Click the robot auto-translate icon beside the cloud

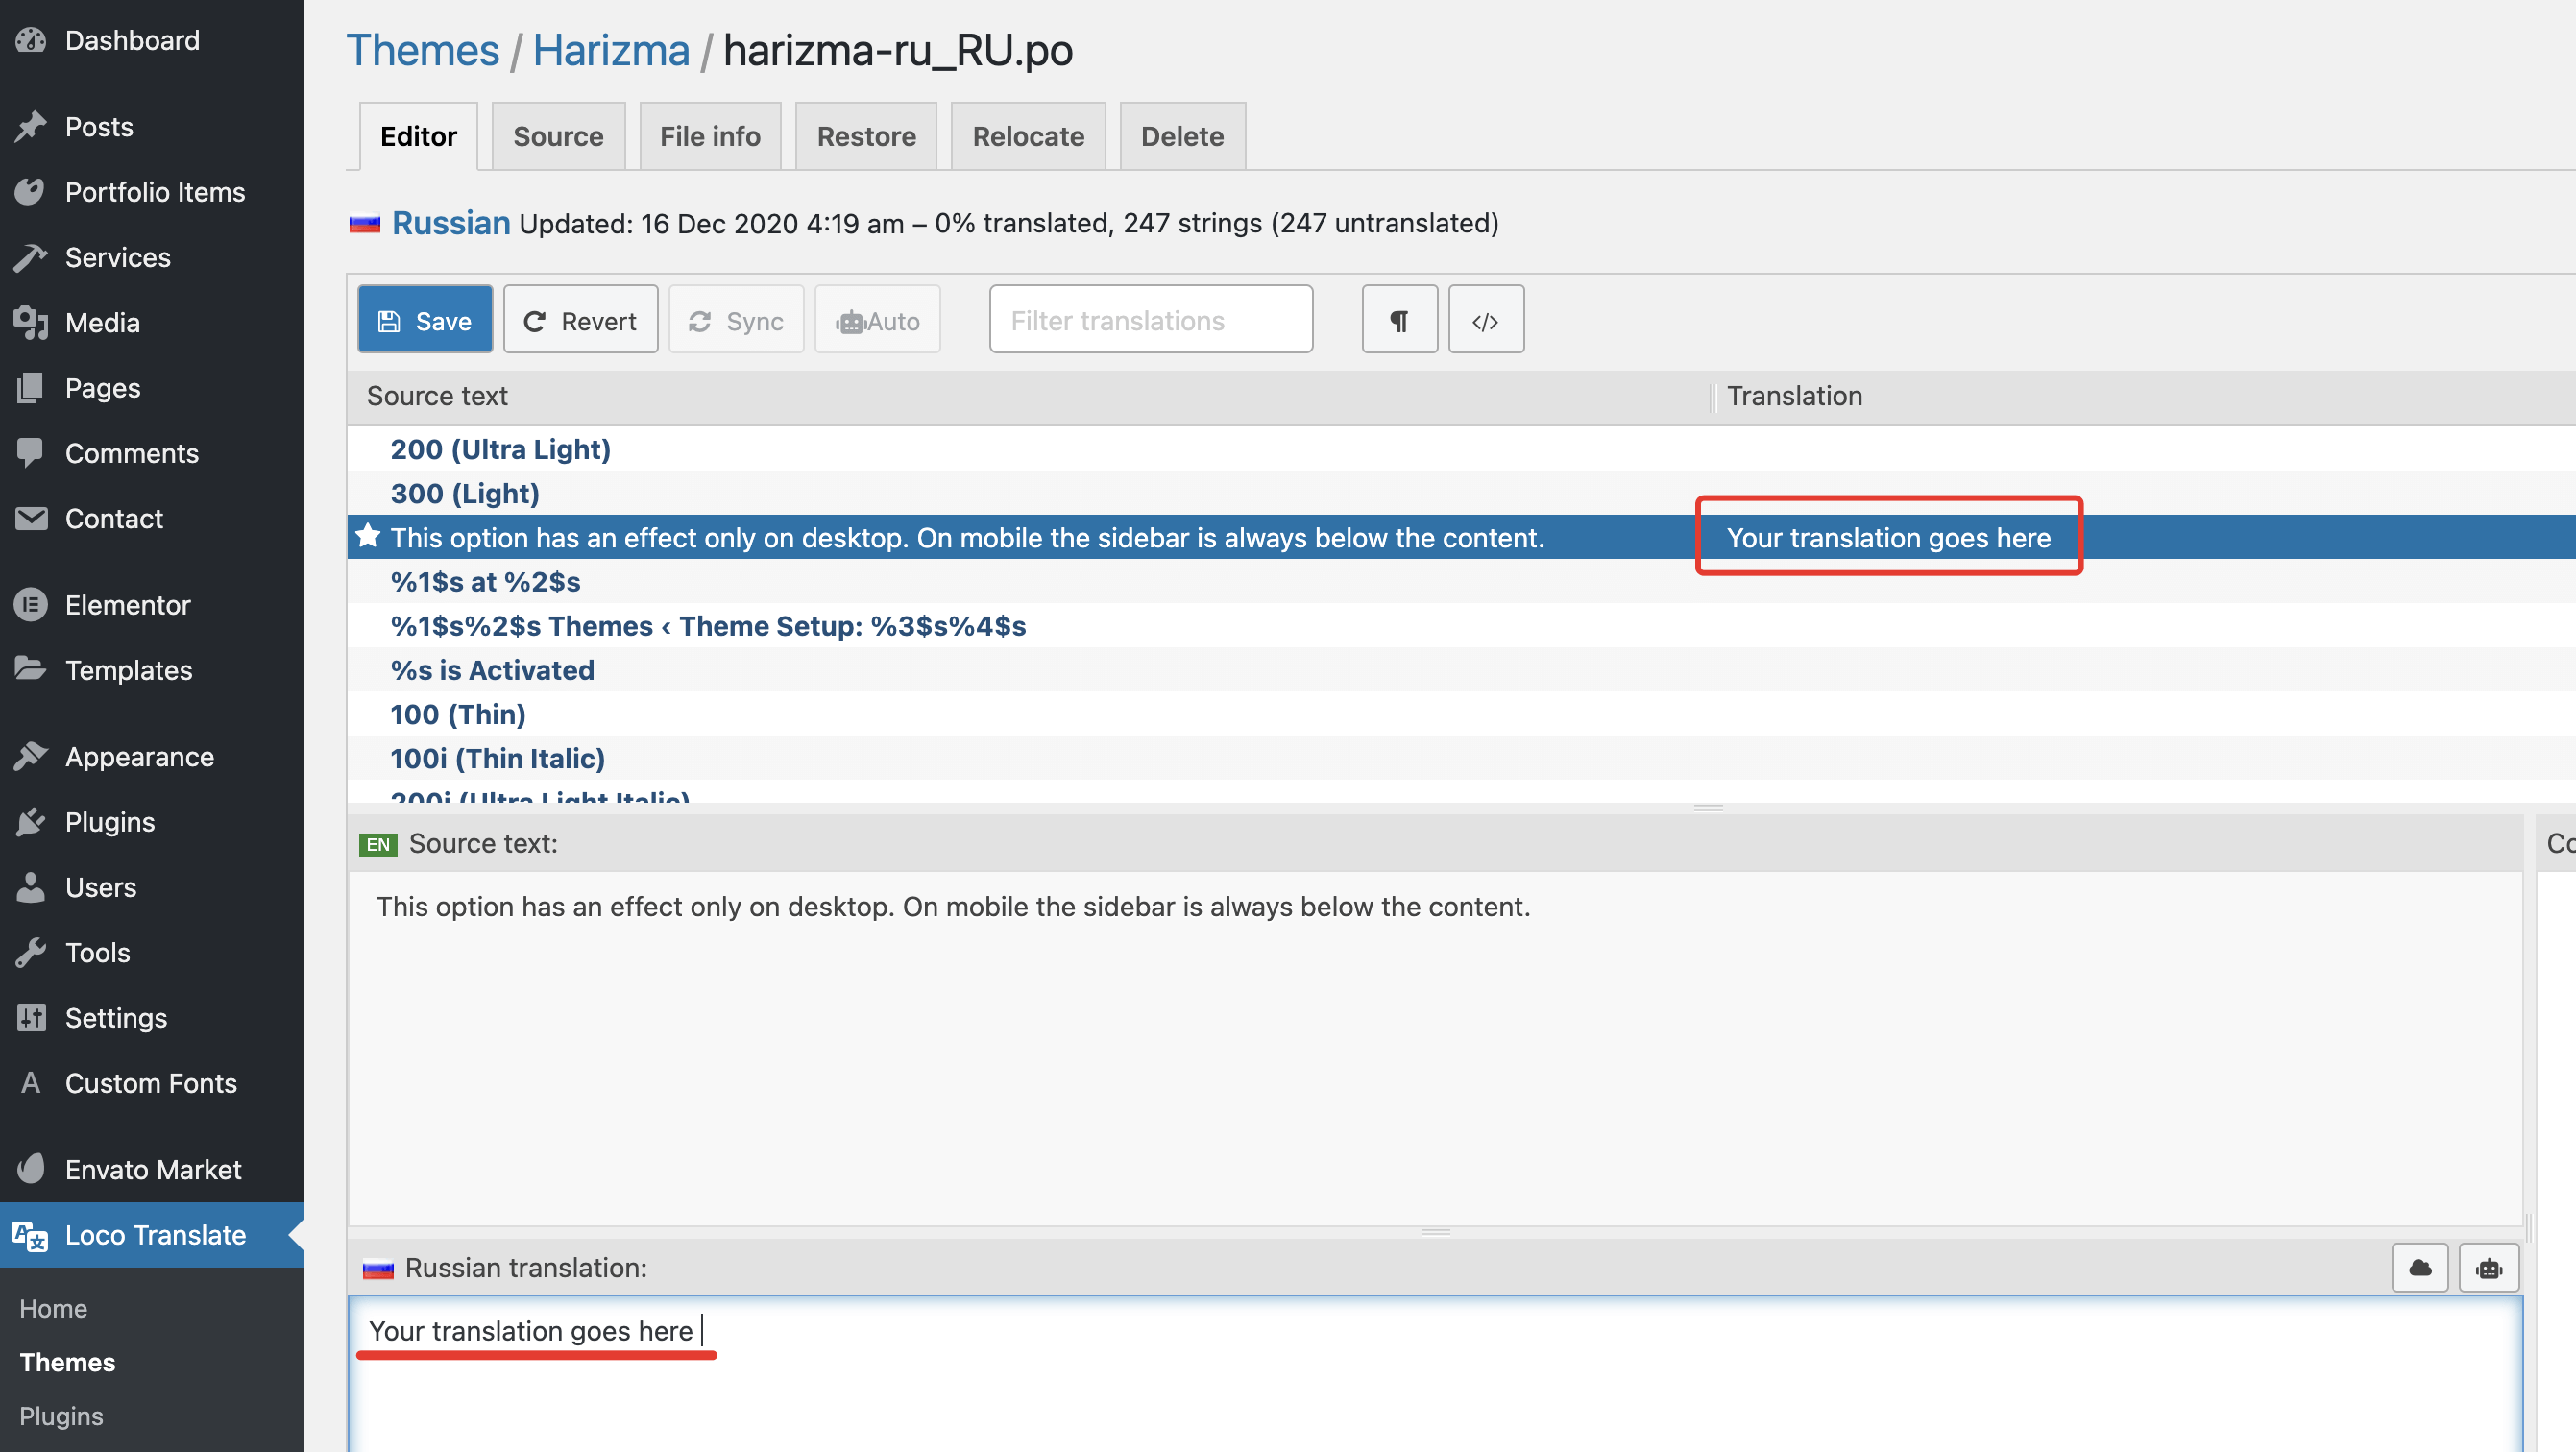pyautogui.click(x=2488, y=1268)
